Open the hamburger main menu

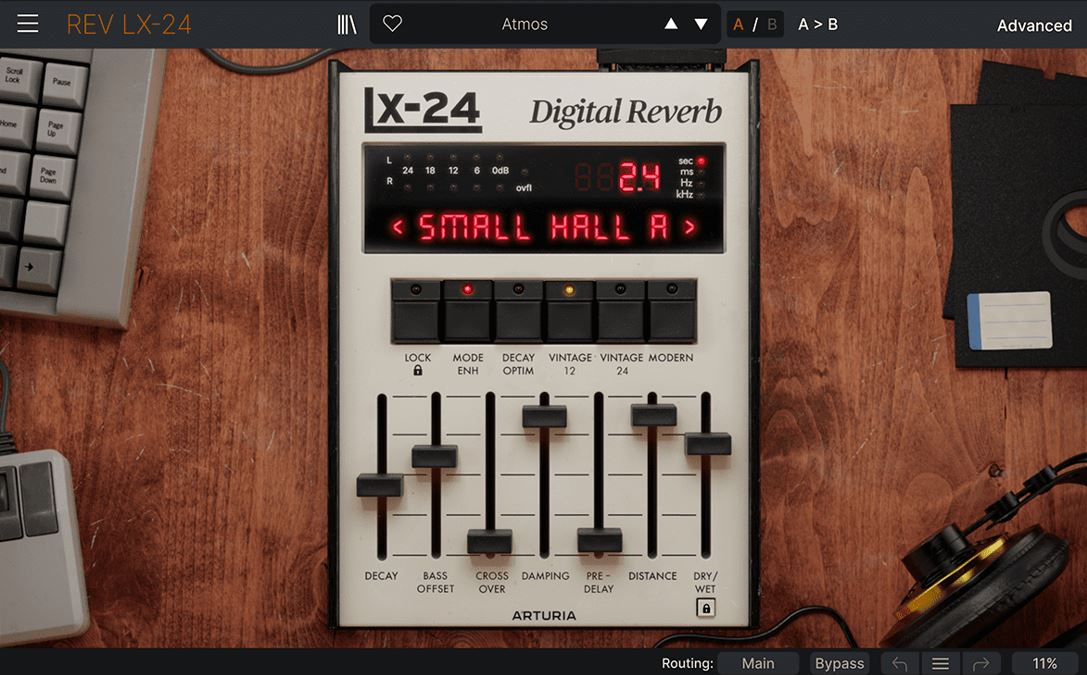coord(28,24)
